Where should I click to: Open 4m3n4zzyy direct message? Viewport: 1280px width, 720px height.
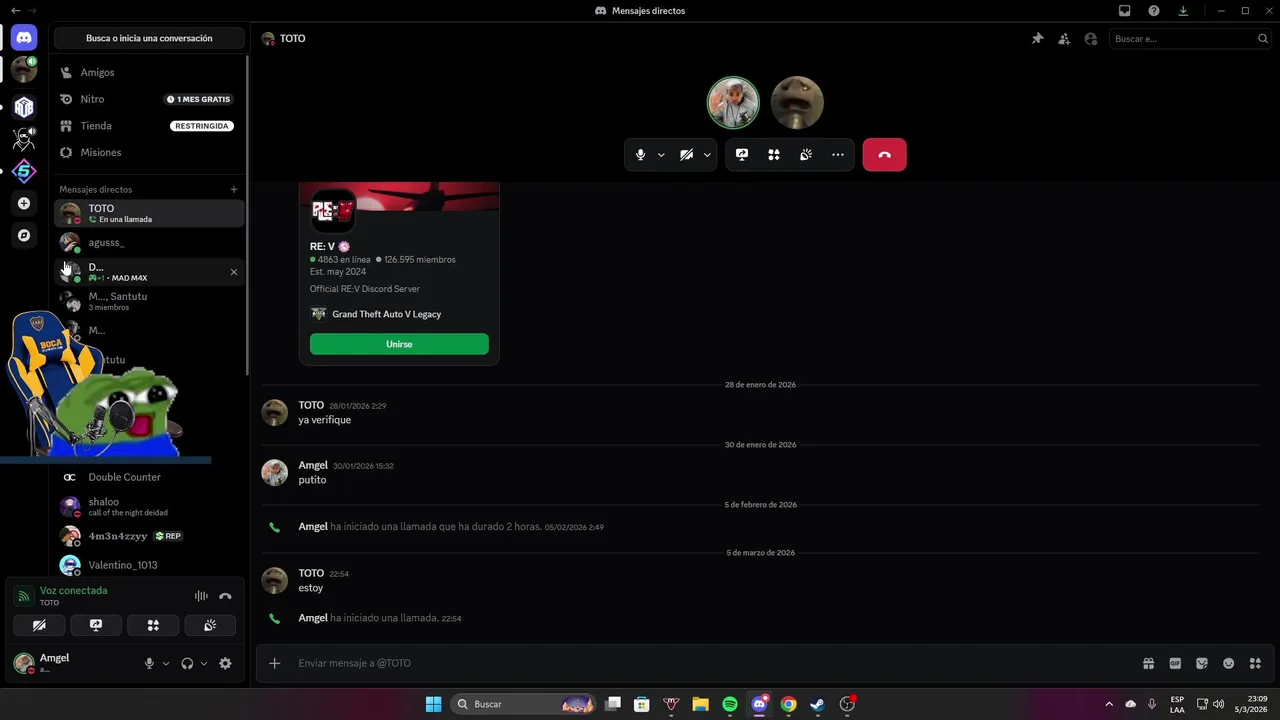tap(149, 536)
